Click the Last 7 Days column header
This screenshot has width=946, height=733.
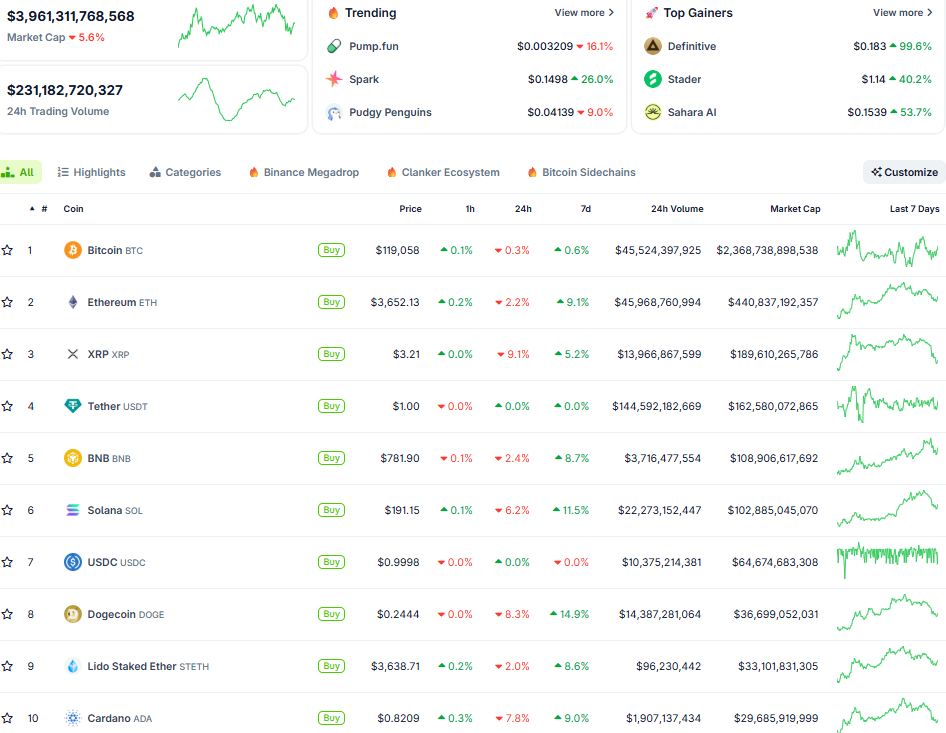click(915, 209)
